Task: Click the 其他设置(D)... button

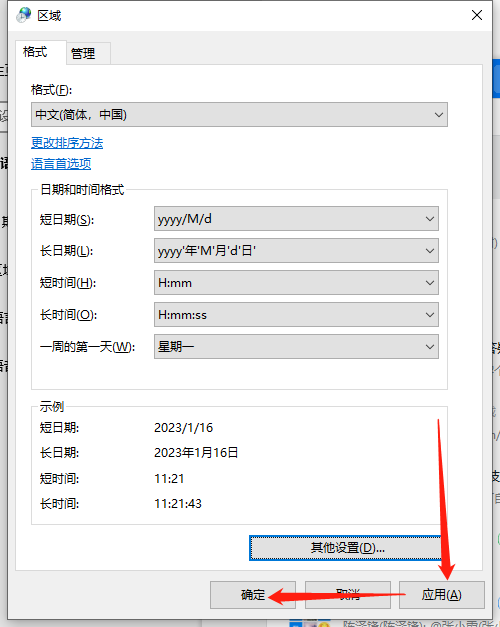Action: click(346, 548)
